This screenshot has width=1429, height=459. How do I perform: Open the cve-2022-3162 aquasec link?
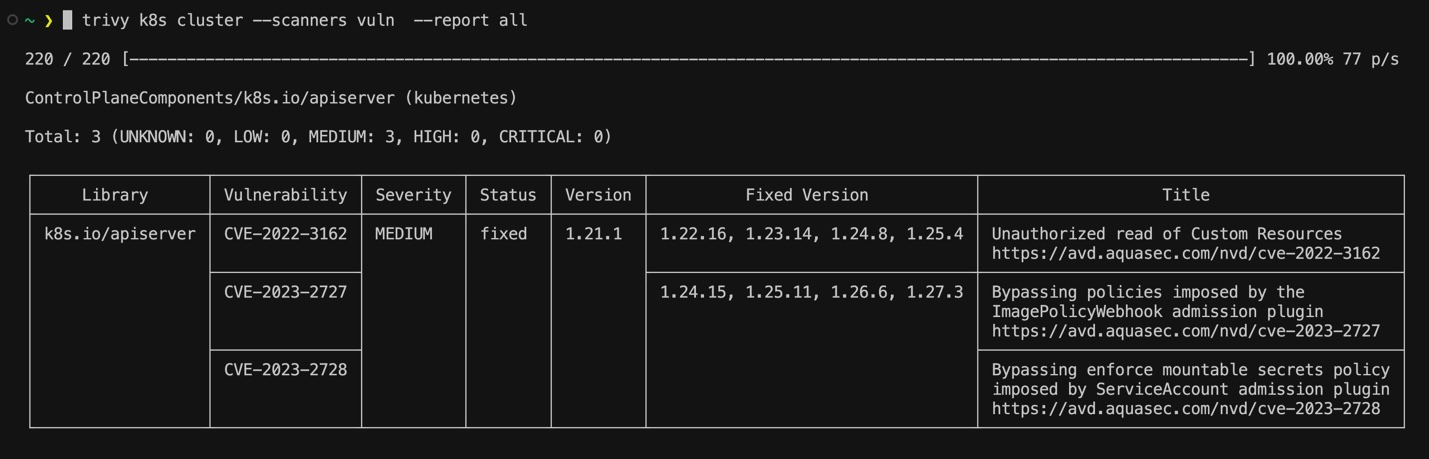(x=1185, y=253)
